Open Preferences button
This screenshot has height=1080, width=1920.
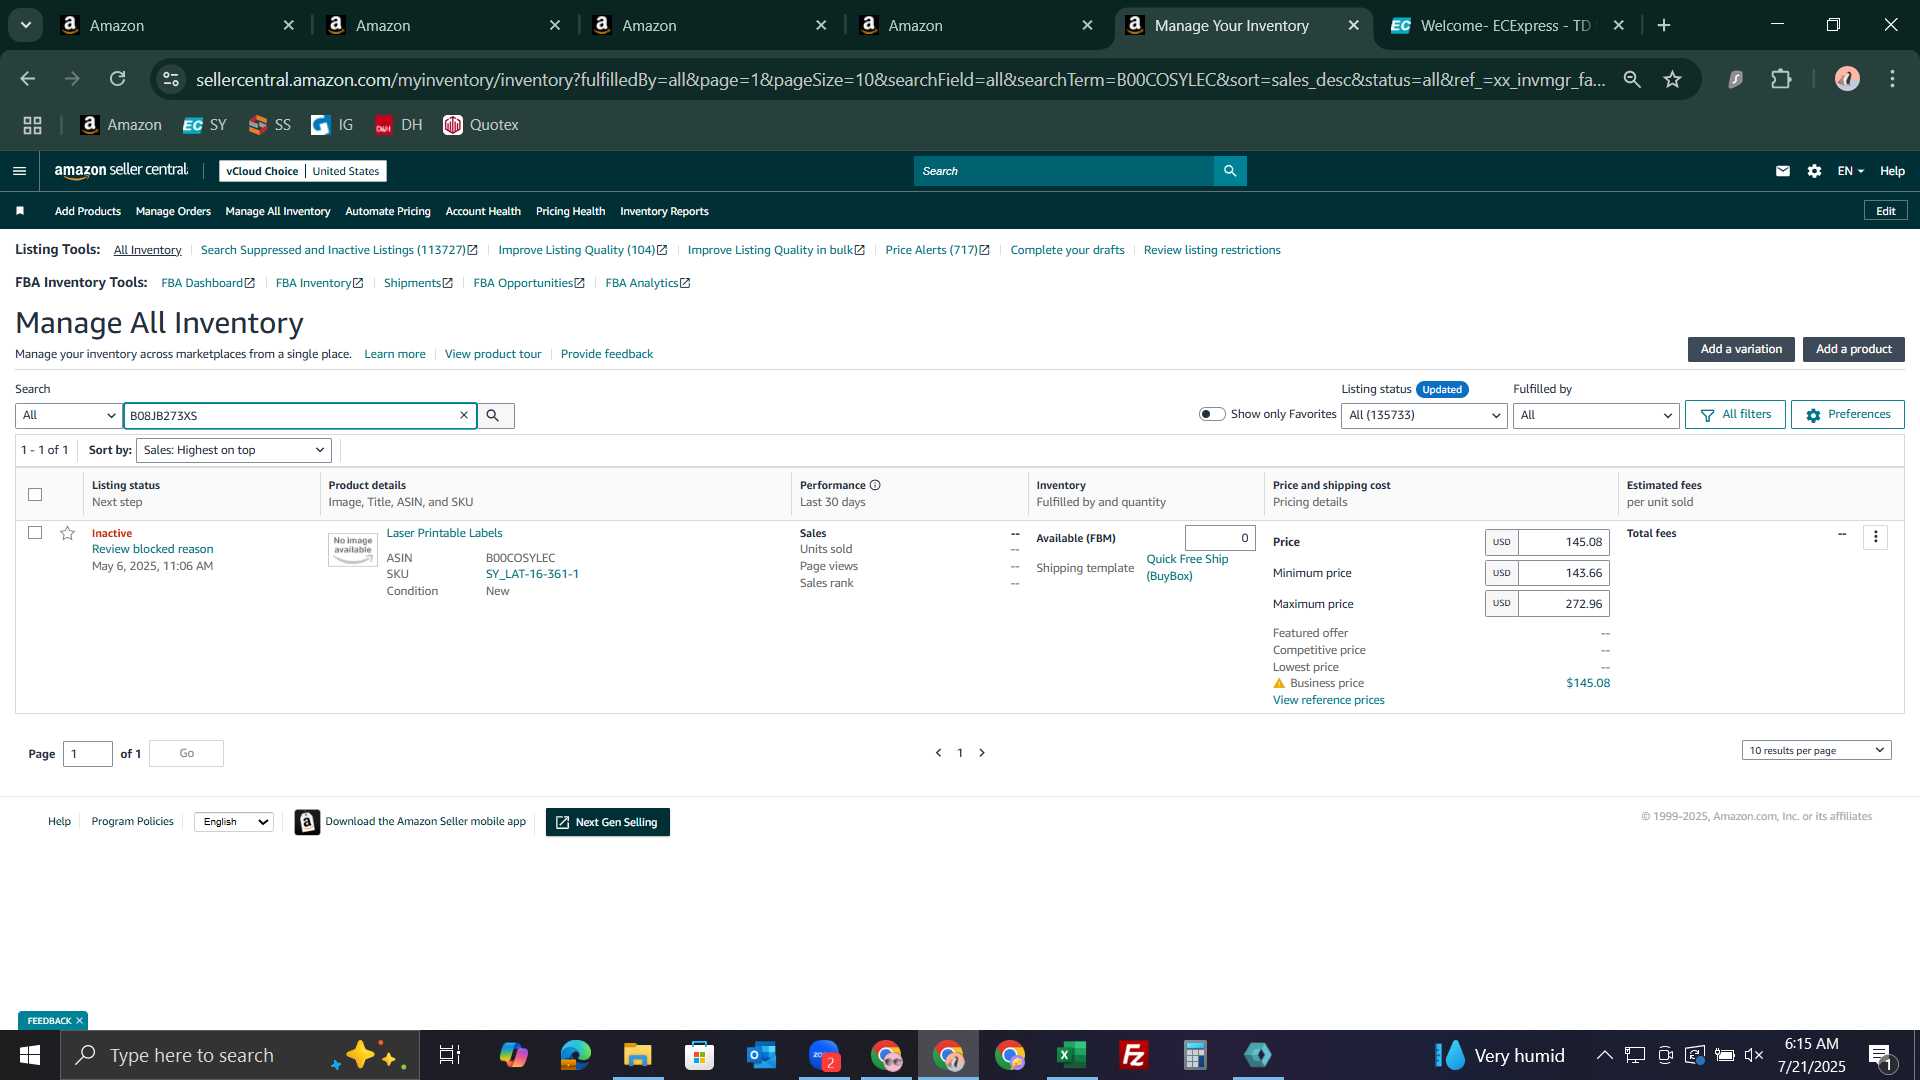(1847, 414)
